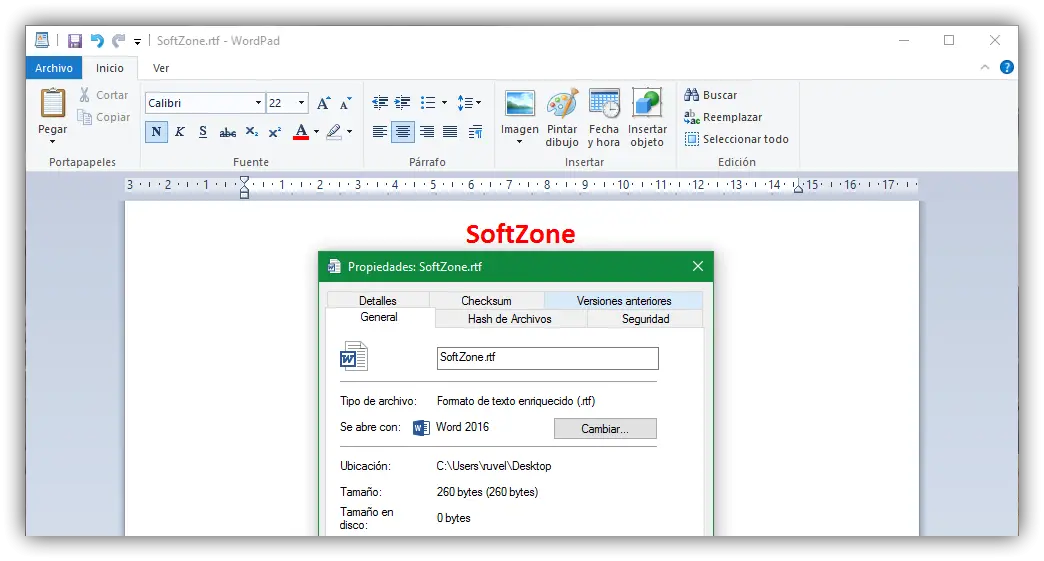1044x561 pixels.
Task: Click the Insertar objeto icon
Action: click(647, 118)
